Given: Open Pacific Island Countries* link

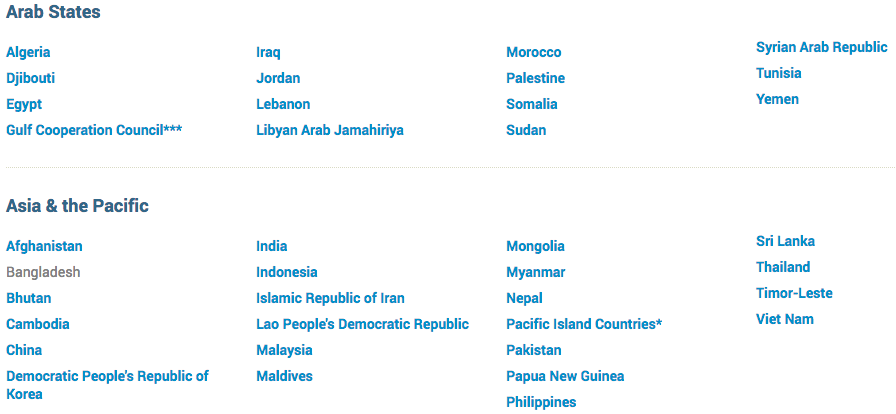Looking at the screenshot, I should pyautogui.click(x=584, y=324).
